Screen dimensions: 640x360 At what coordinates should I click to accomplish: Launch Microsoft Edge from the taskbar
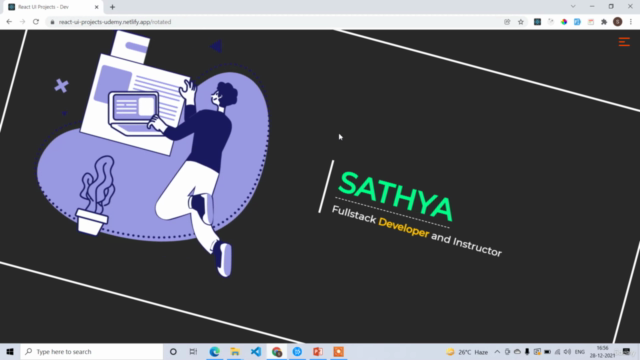pos(214,351)
